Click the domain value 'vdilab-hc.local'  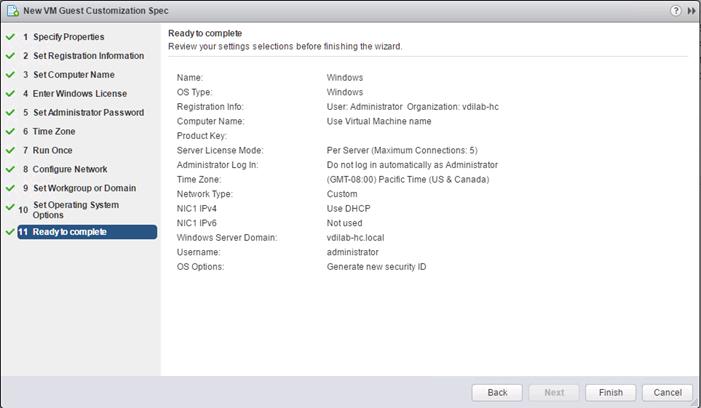(355, 237)
